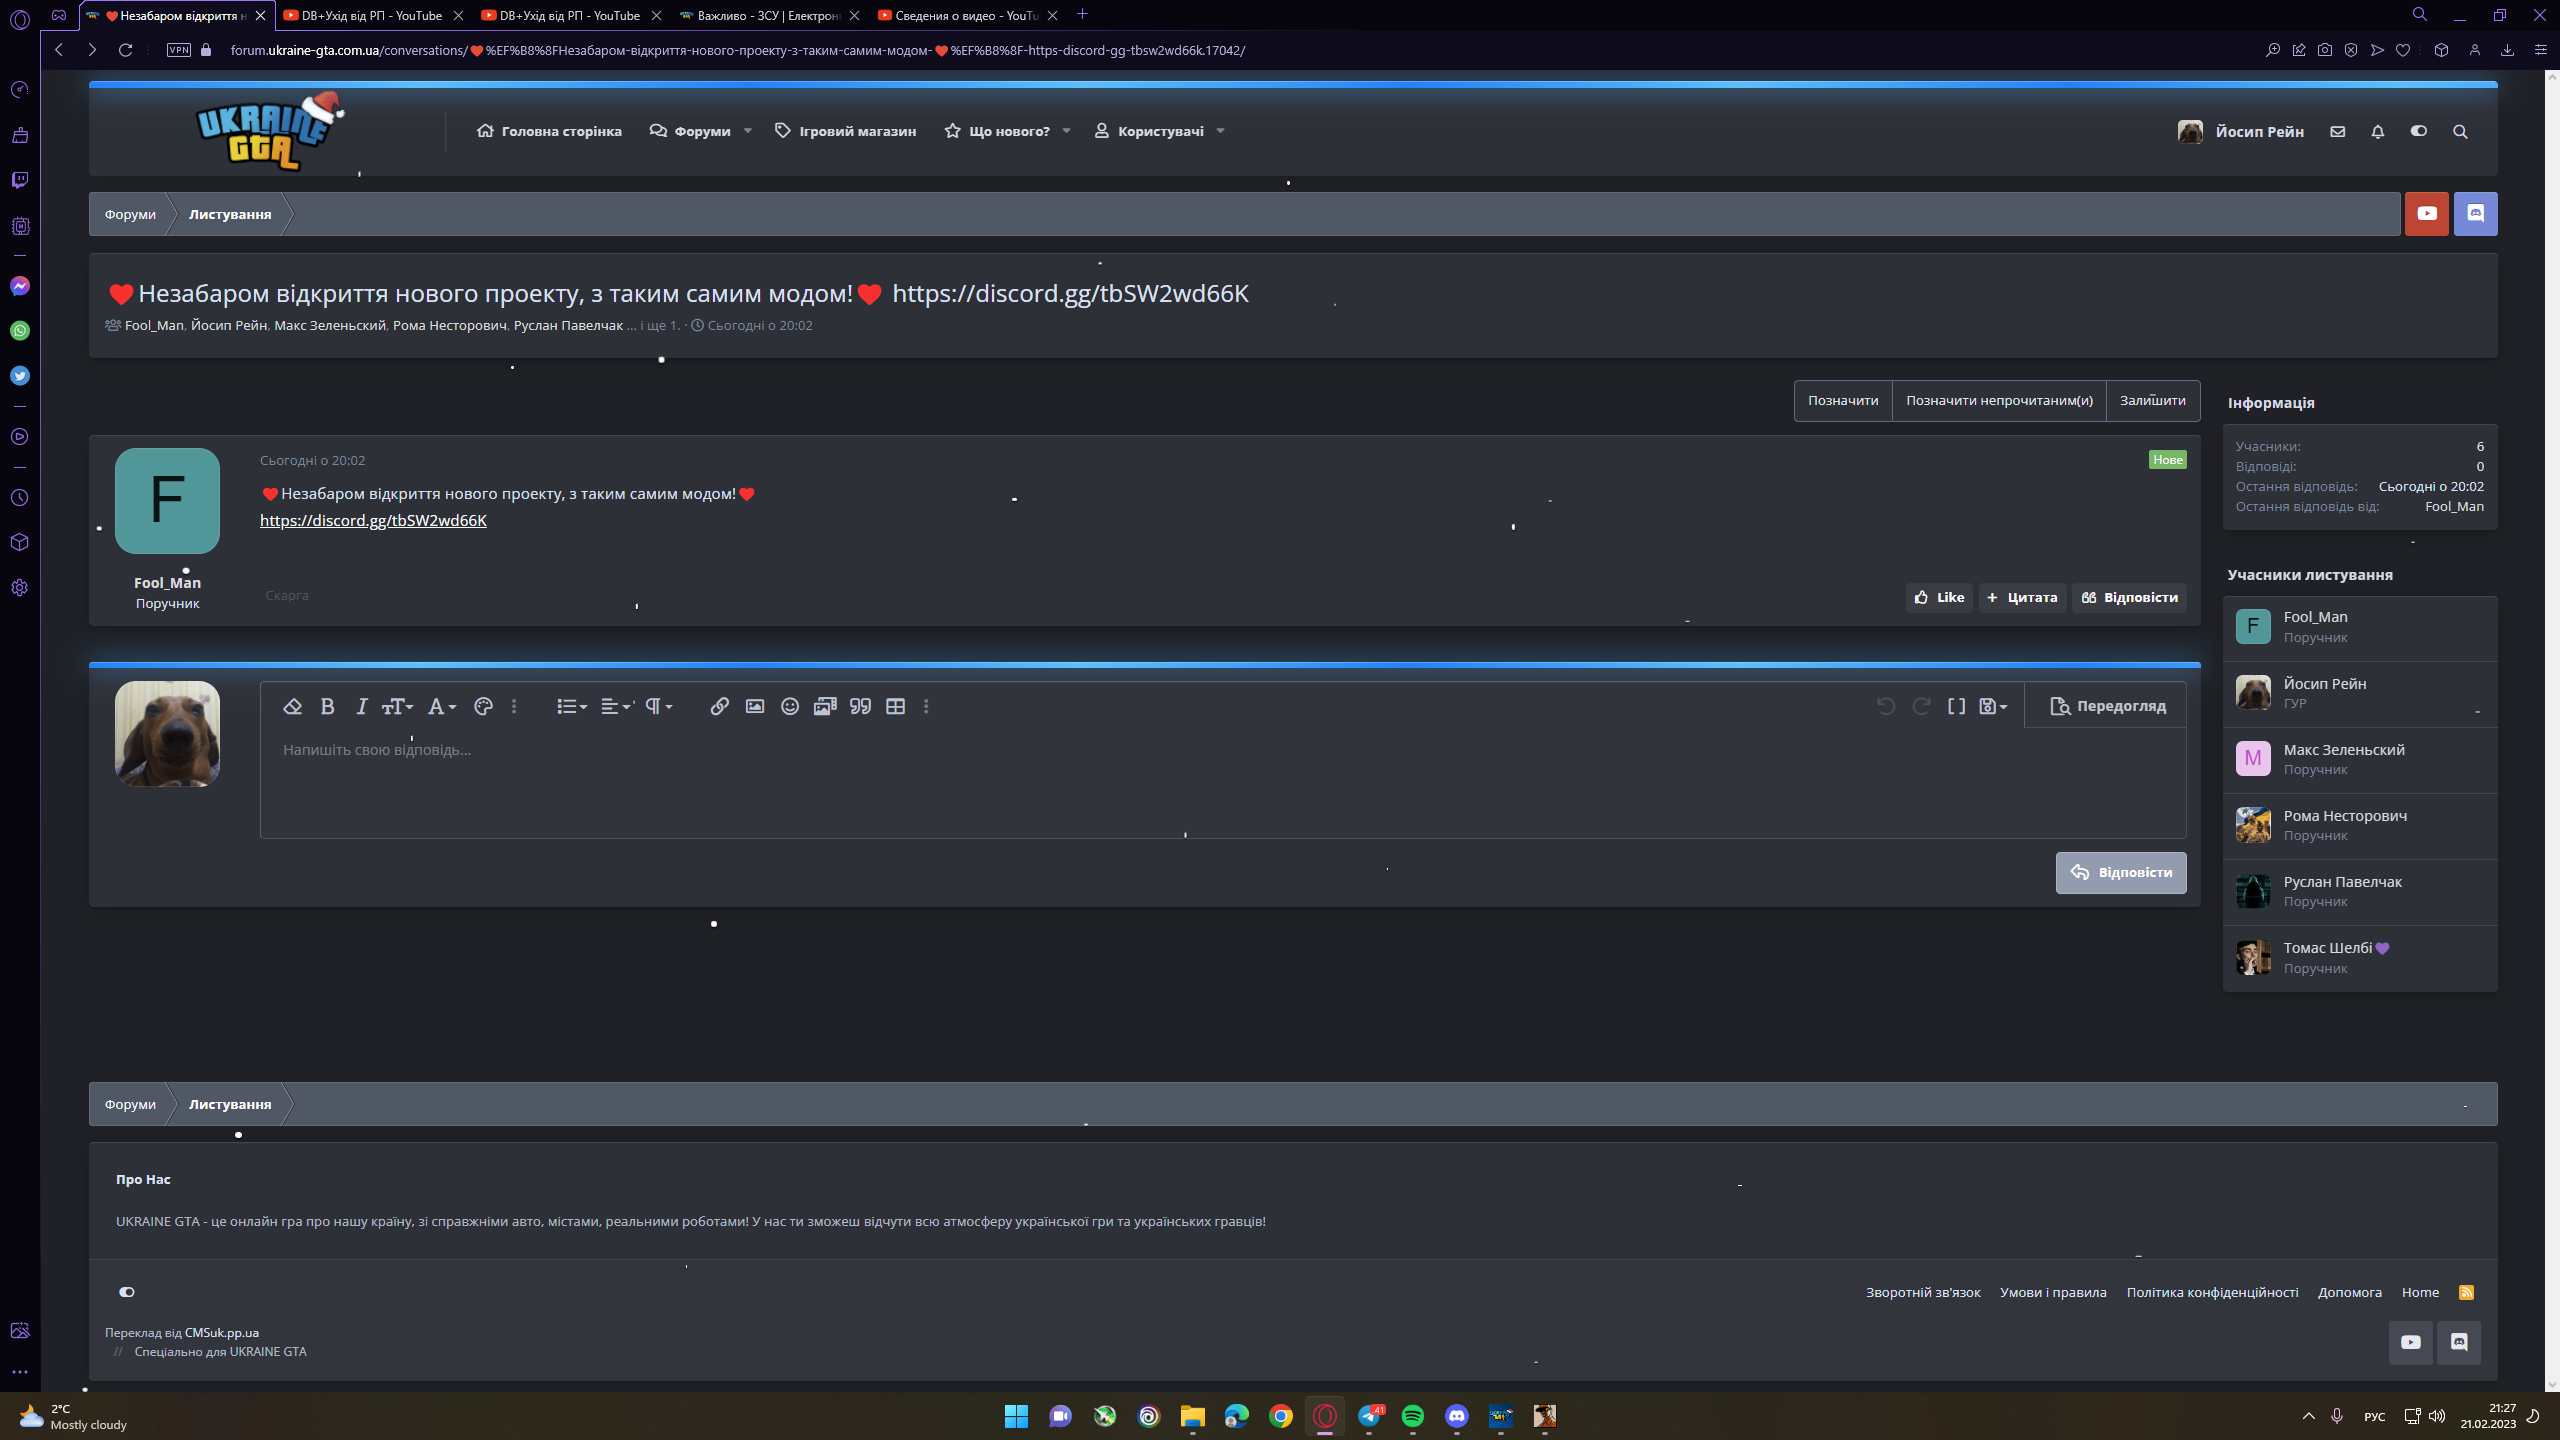Open the discord.gg link in message

click(x=373, y=520)
